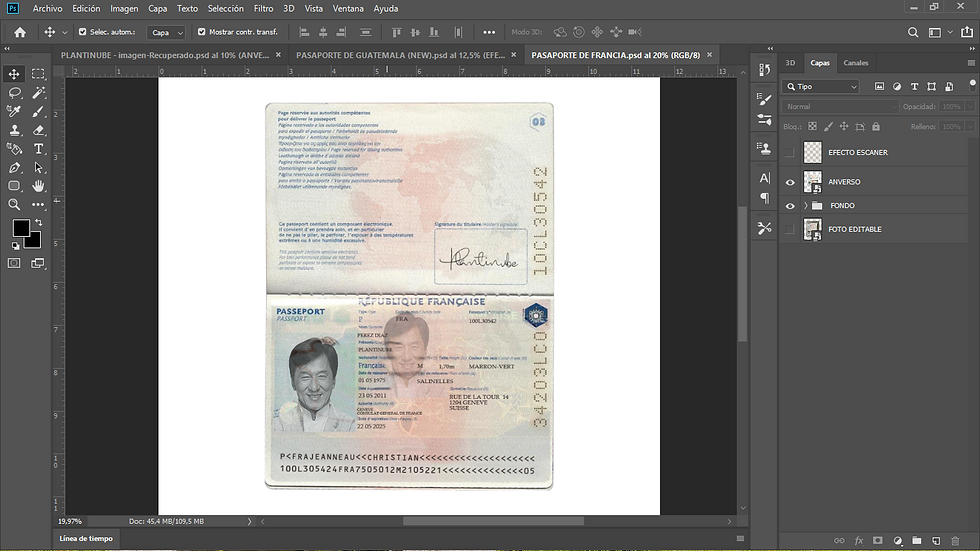Click the Zoom tool in toolbar
Viewport: 980px width, 551px height.
(x=14, y=205)
